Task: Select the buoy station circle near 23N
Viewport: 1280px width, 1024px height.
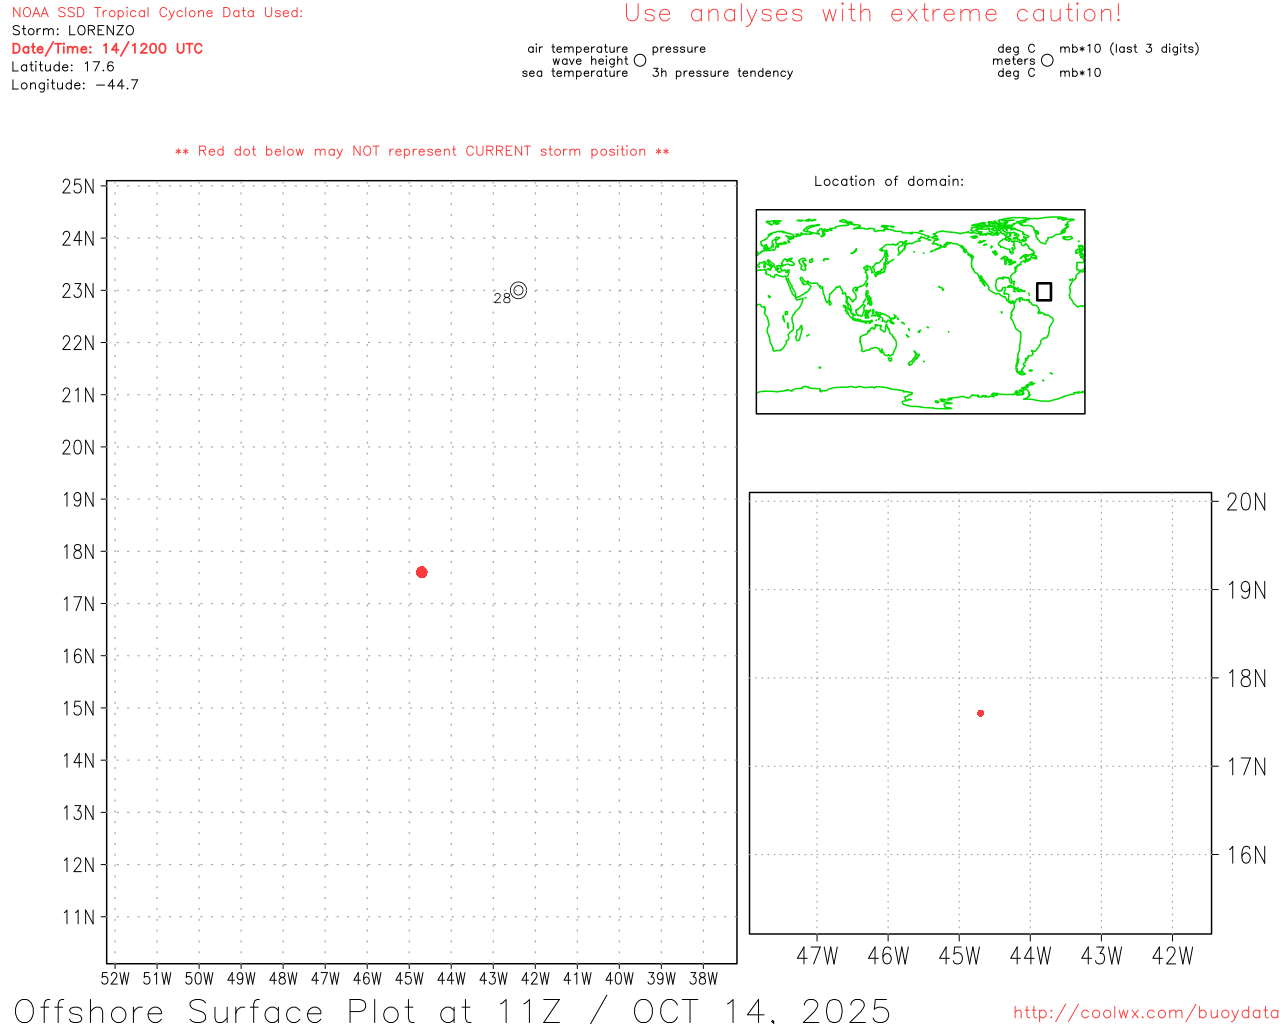Action: coord(518,291)
